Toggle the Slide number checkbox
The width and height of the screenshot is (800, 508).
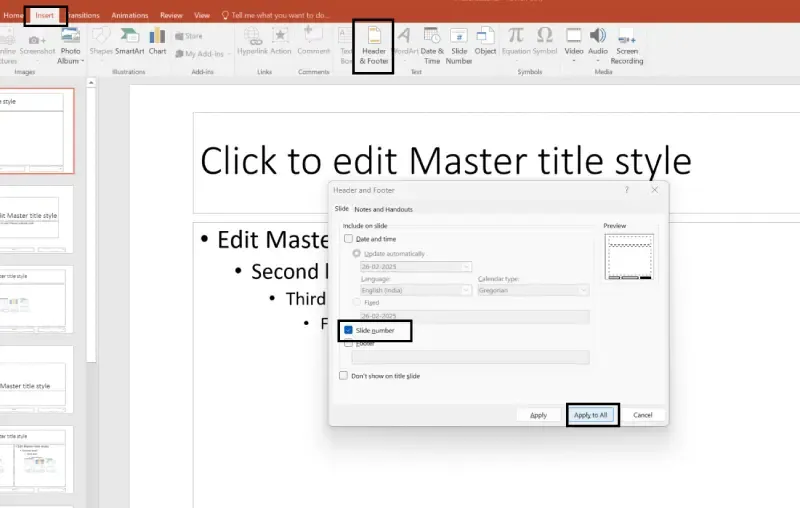pyautogui.click(x=348, y=330)
